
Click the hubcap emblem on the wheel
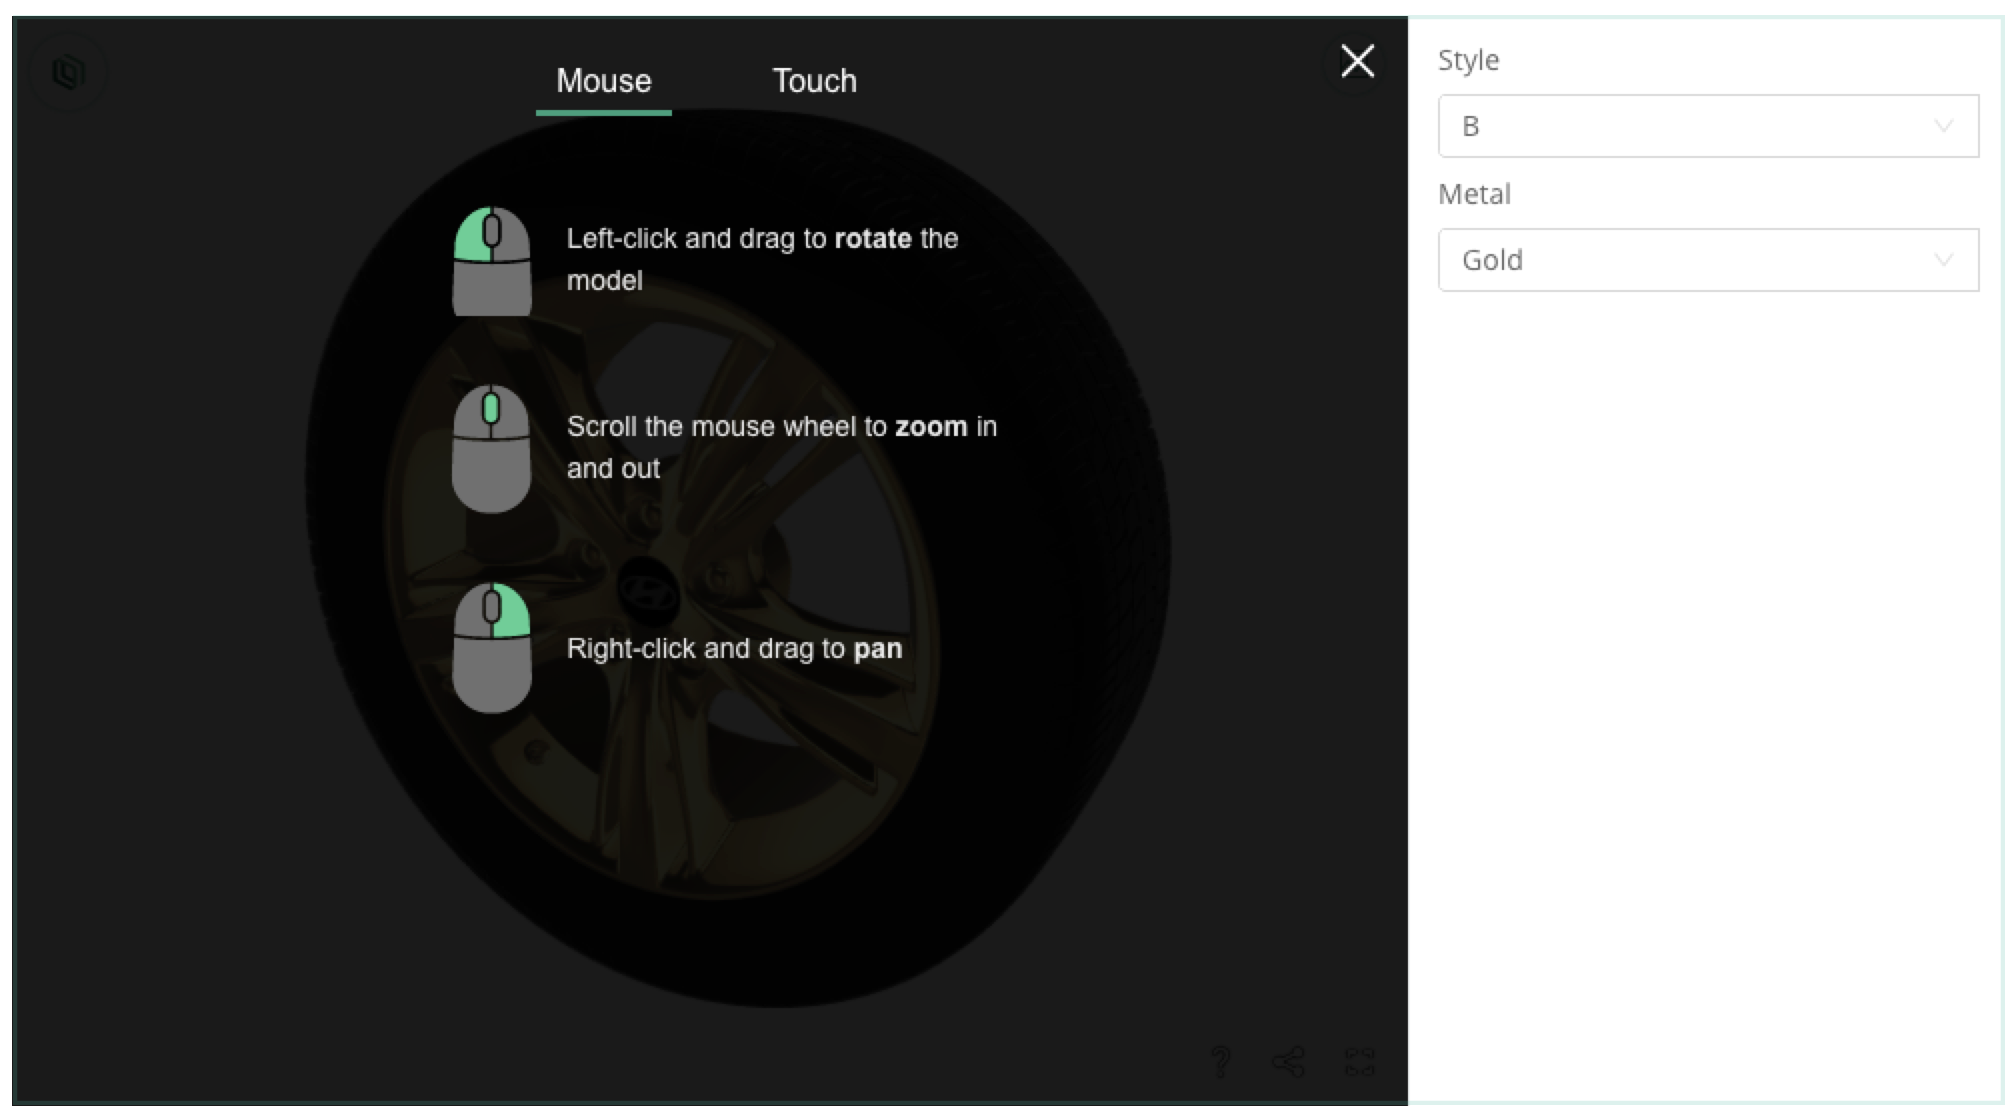[x=648, y=592]
